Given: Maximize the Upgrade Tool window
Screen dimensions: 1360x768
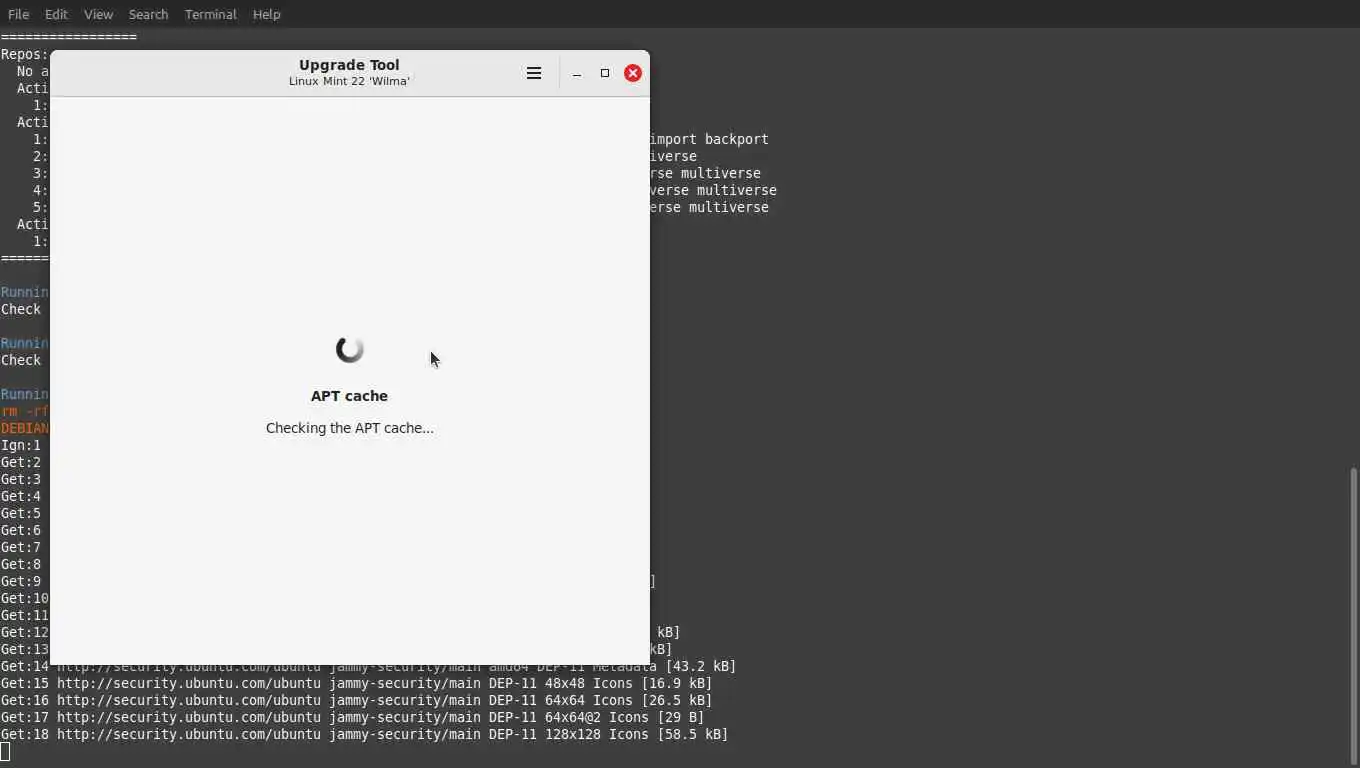Looking at the screenshot, I should [x=605, y=73].
